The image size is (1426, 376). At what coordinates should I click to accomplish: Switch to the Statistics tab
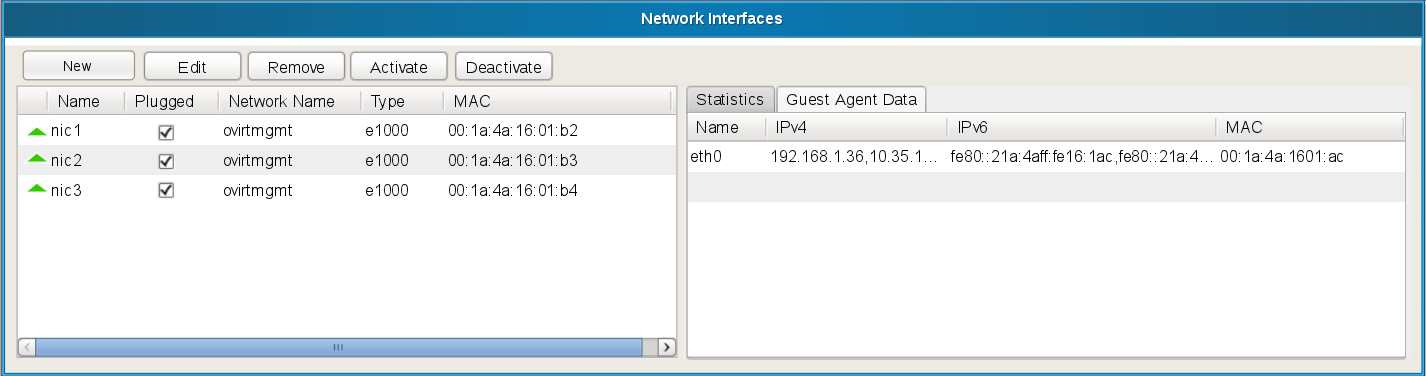pos(730,99)
